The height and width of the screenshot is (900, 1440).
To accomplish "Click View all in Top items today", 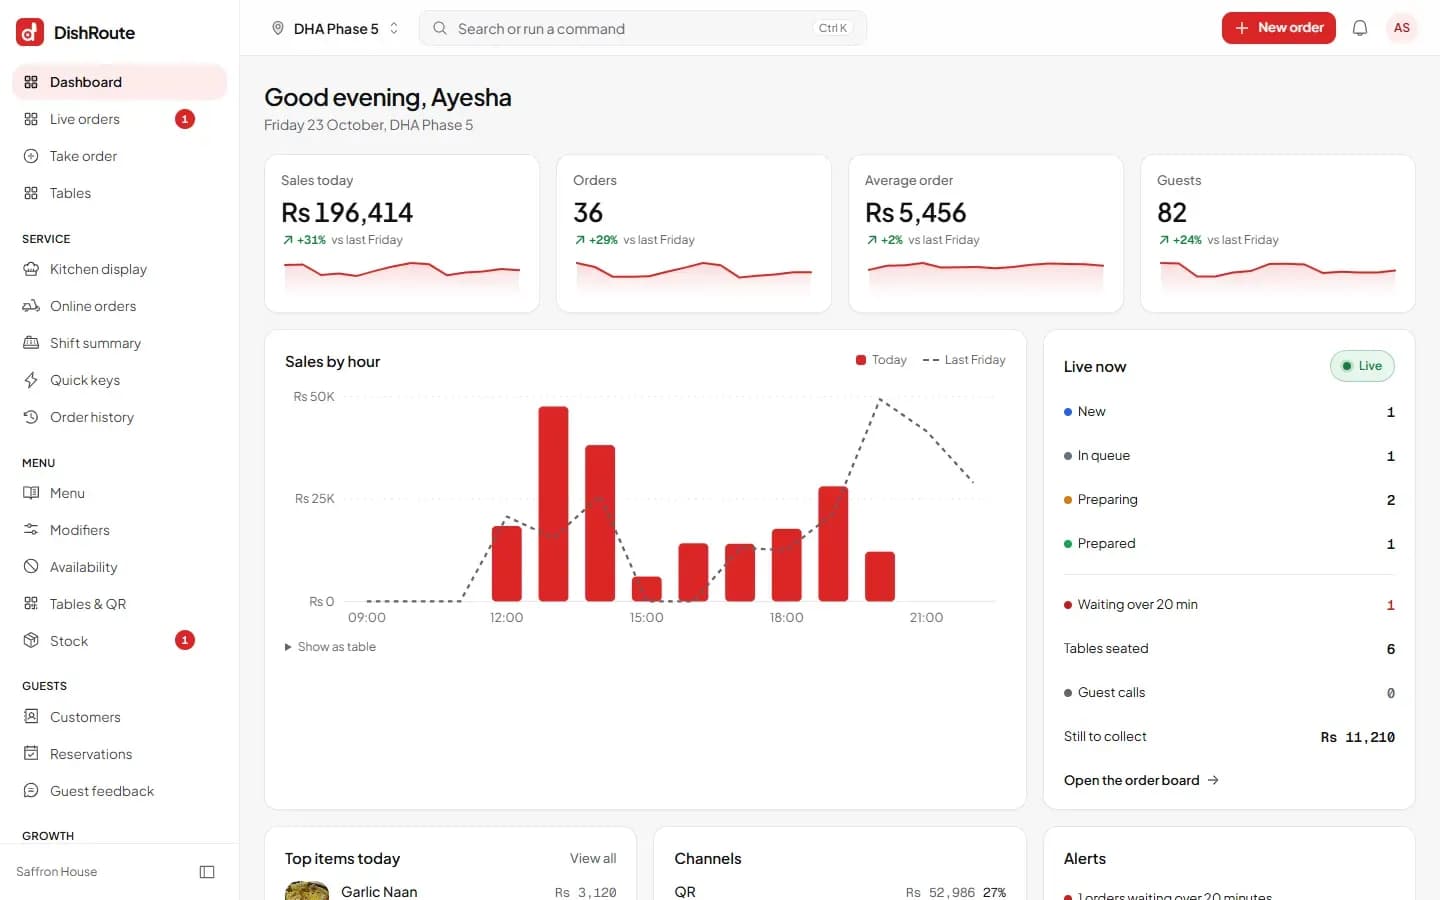I will click(x=593, y=858).
